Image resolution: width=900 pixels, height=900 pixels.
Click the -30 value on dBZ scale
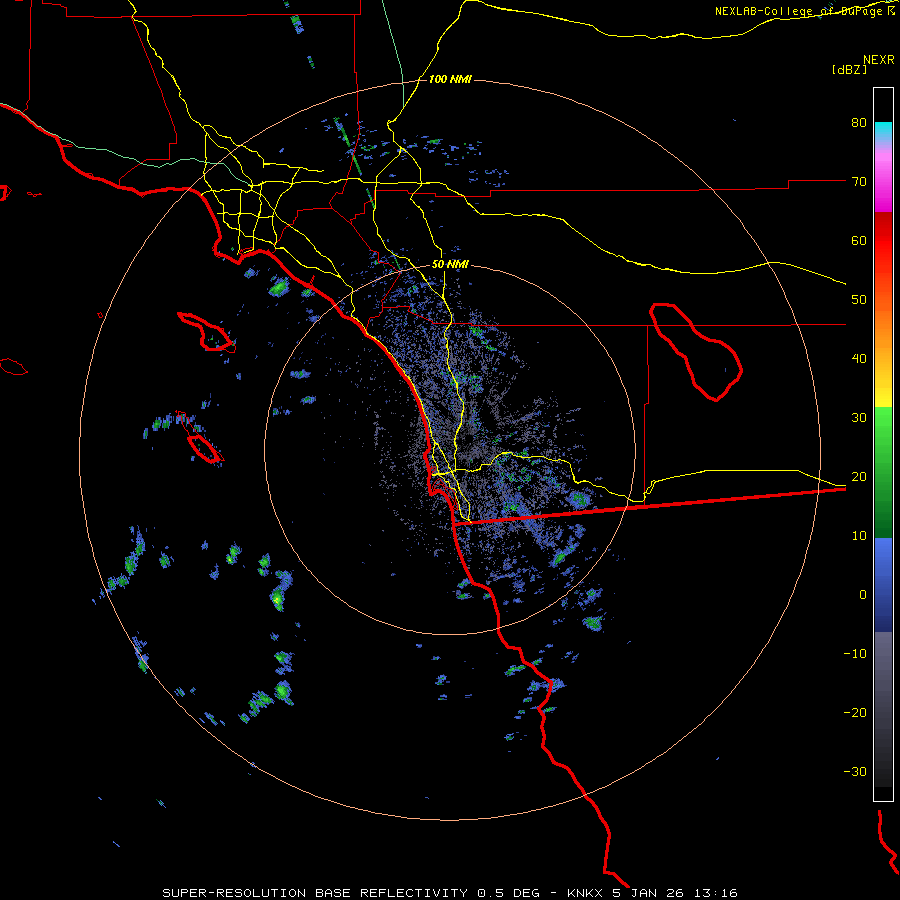(855, 772)
